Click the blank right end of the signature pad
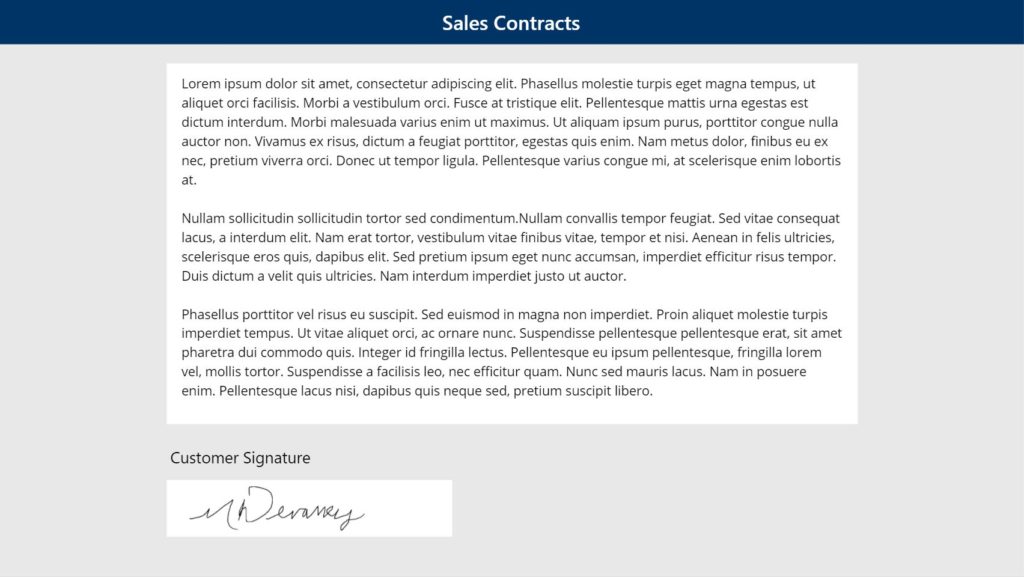This screenshot has height=577, width=1024. (411, 508)
